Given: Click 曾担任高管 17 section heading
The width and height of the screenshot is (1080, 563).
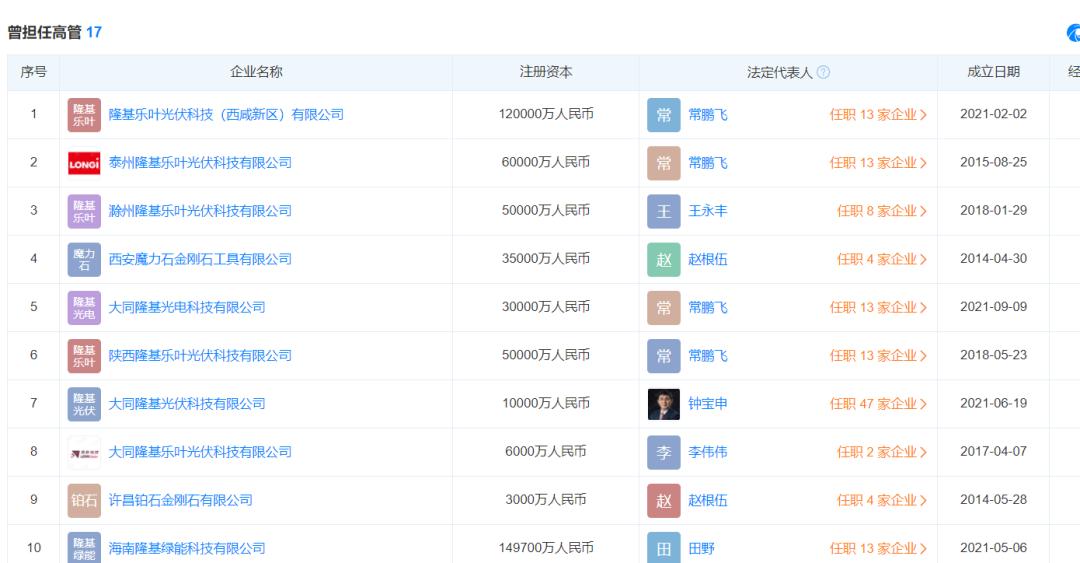Looking at the screenshot, I should coord(54,32).
